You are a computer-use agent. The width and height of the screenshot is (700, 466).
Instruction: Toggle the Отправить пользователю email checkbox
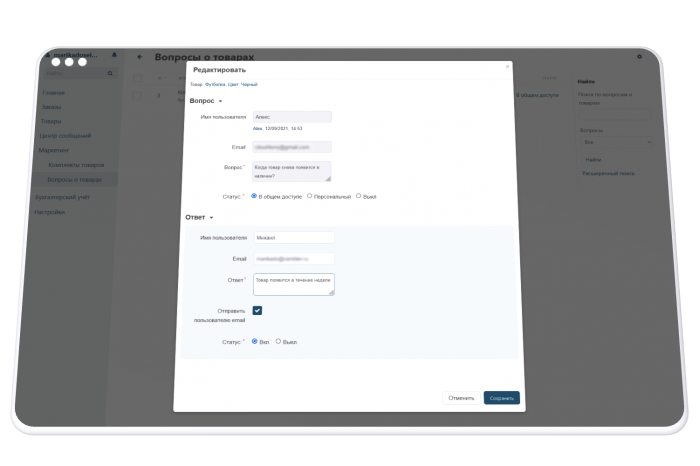click(x=257, y=311)
